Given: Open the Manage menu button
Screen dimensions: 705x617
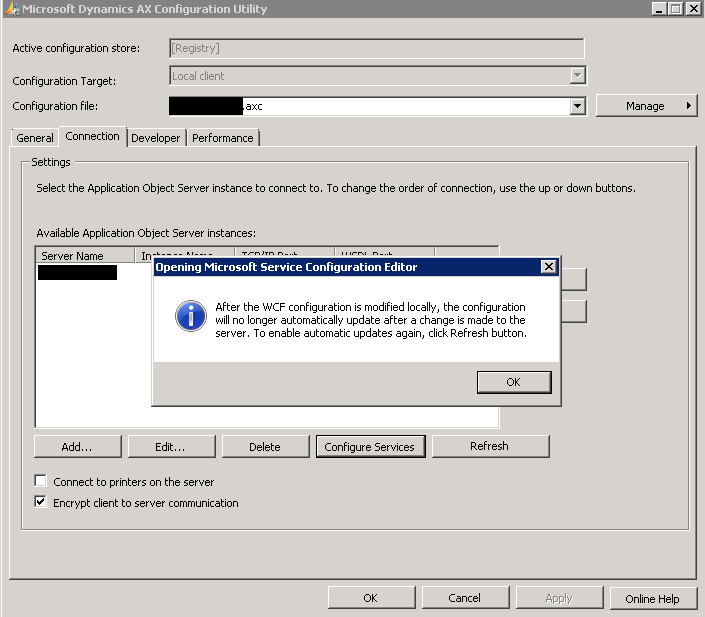Looking at the screenshot, I should (x=647, y=106).
